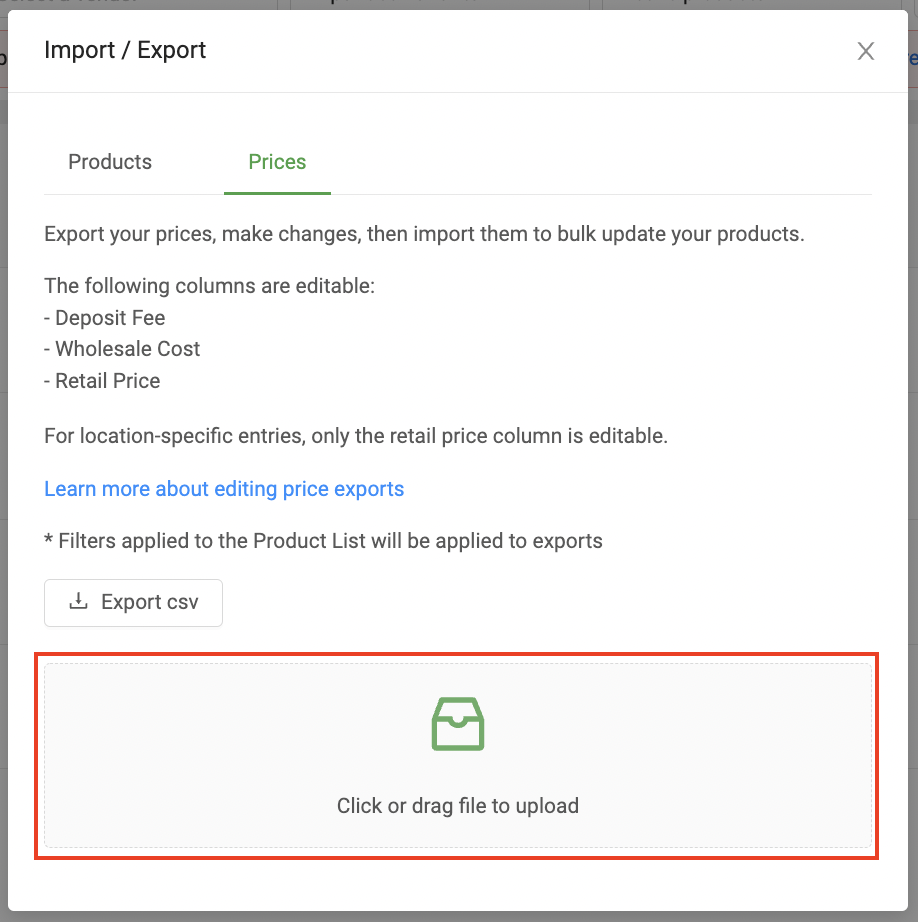Click the filters applied to exports note
This screenshot has width=918, height=922.
323,541
